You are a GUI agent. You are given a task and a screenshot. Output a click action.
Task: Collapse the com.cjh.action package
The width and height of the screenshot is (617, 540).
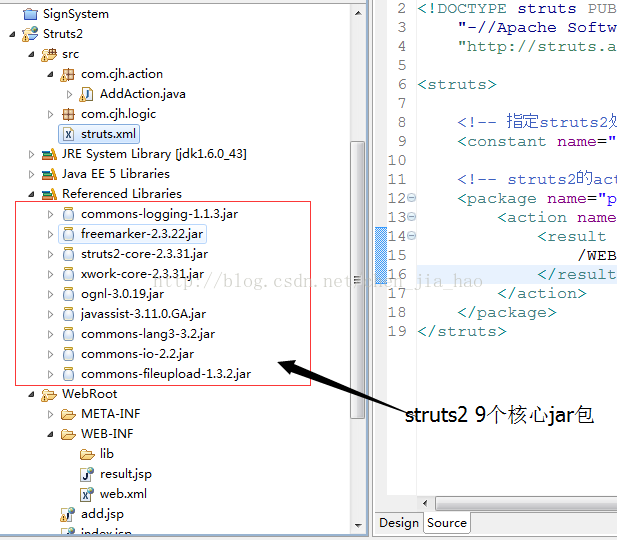click(x=50, y=74)
